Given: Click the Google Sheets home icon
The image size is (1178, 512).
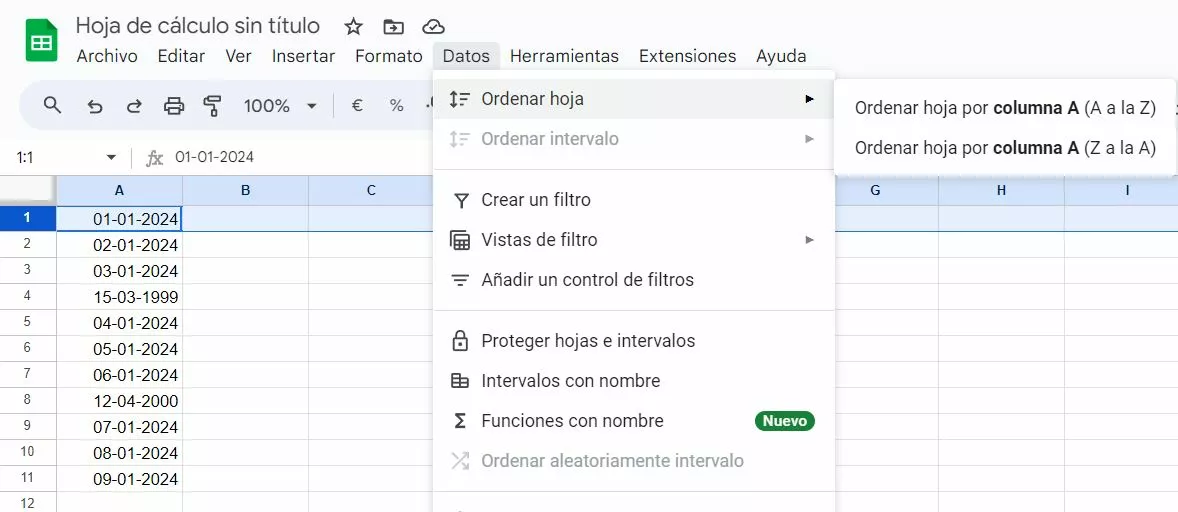Looking at the screenshot, I should click(41, 41).
